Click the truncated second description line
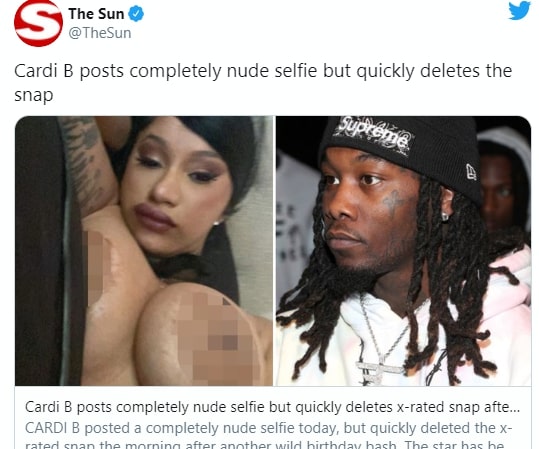The image size is (539, 449). point(265,444)
